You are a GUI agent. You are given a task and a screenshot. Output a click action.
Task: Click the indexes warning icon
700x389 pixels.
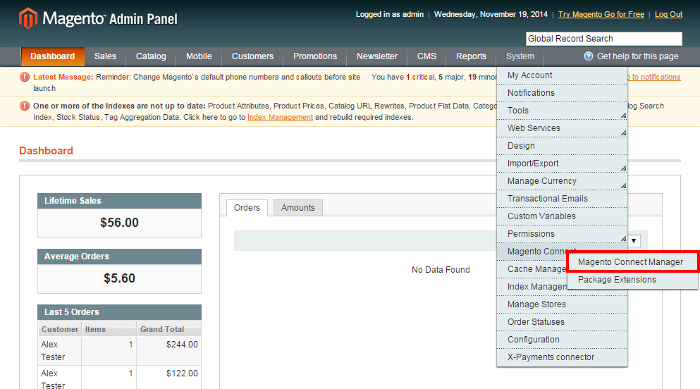click(25, 106)
